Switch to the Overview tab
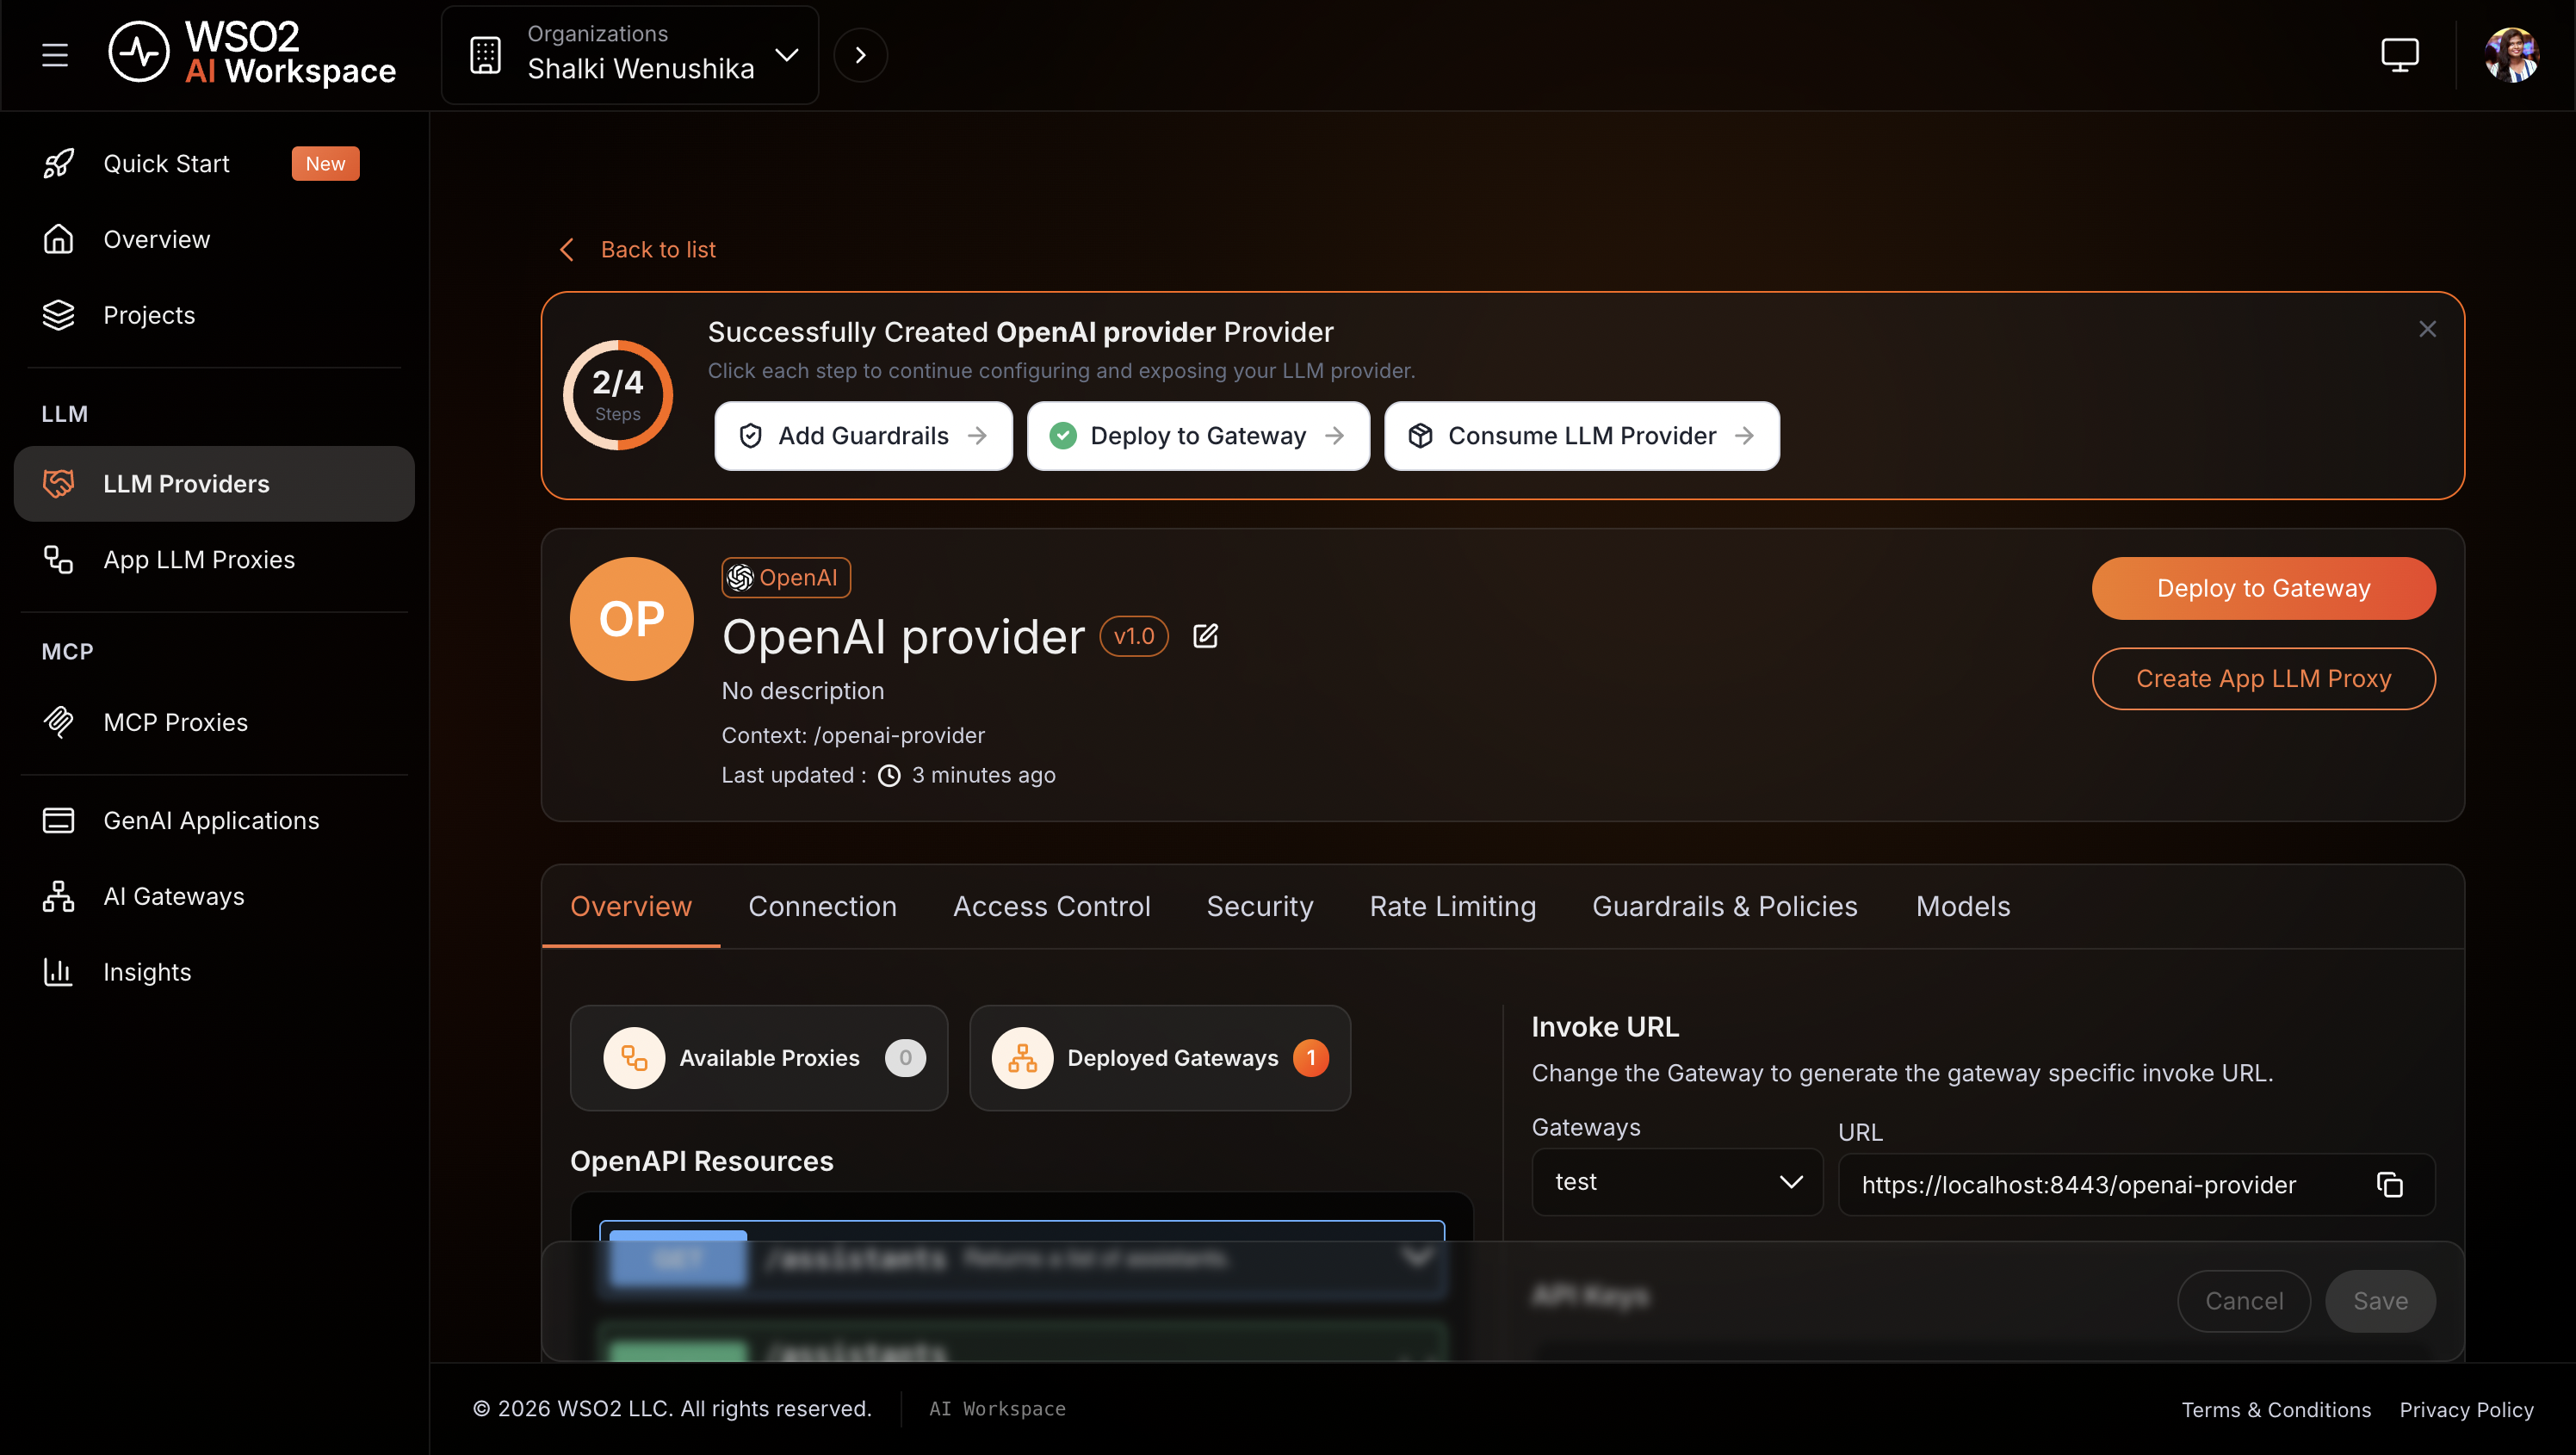 coord(630,907)
